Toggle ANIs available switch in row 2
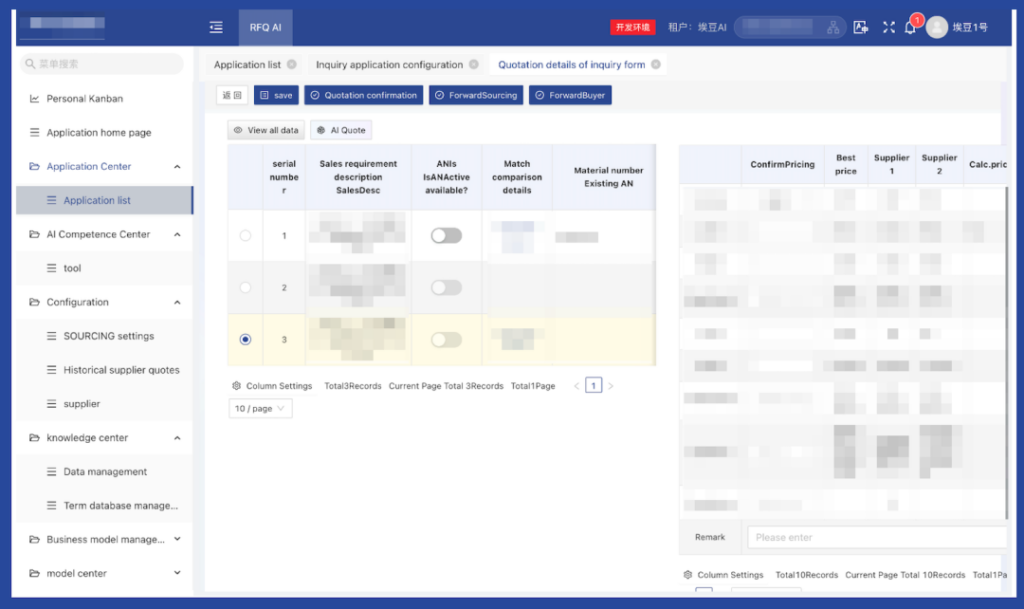This screenshot has height=609, width=1024. [x=446, y=287]
